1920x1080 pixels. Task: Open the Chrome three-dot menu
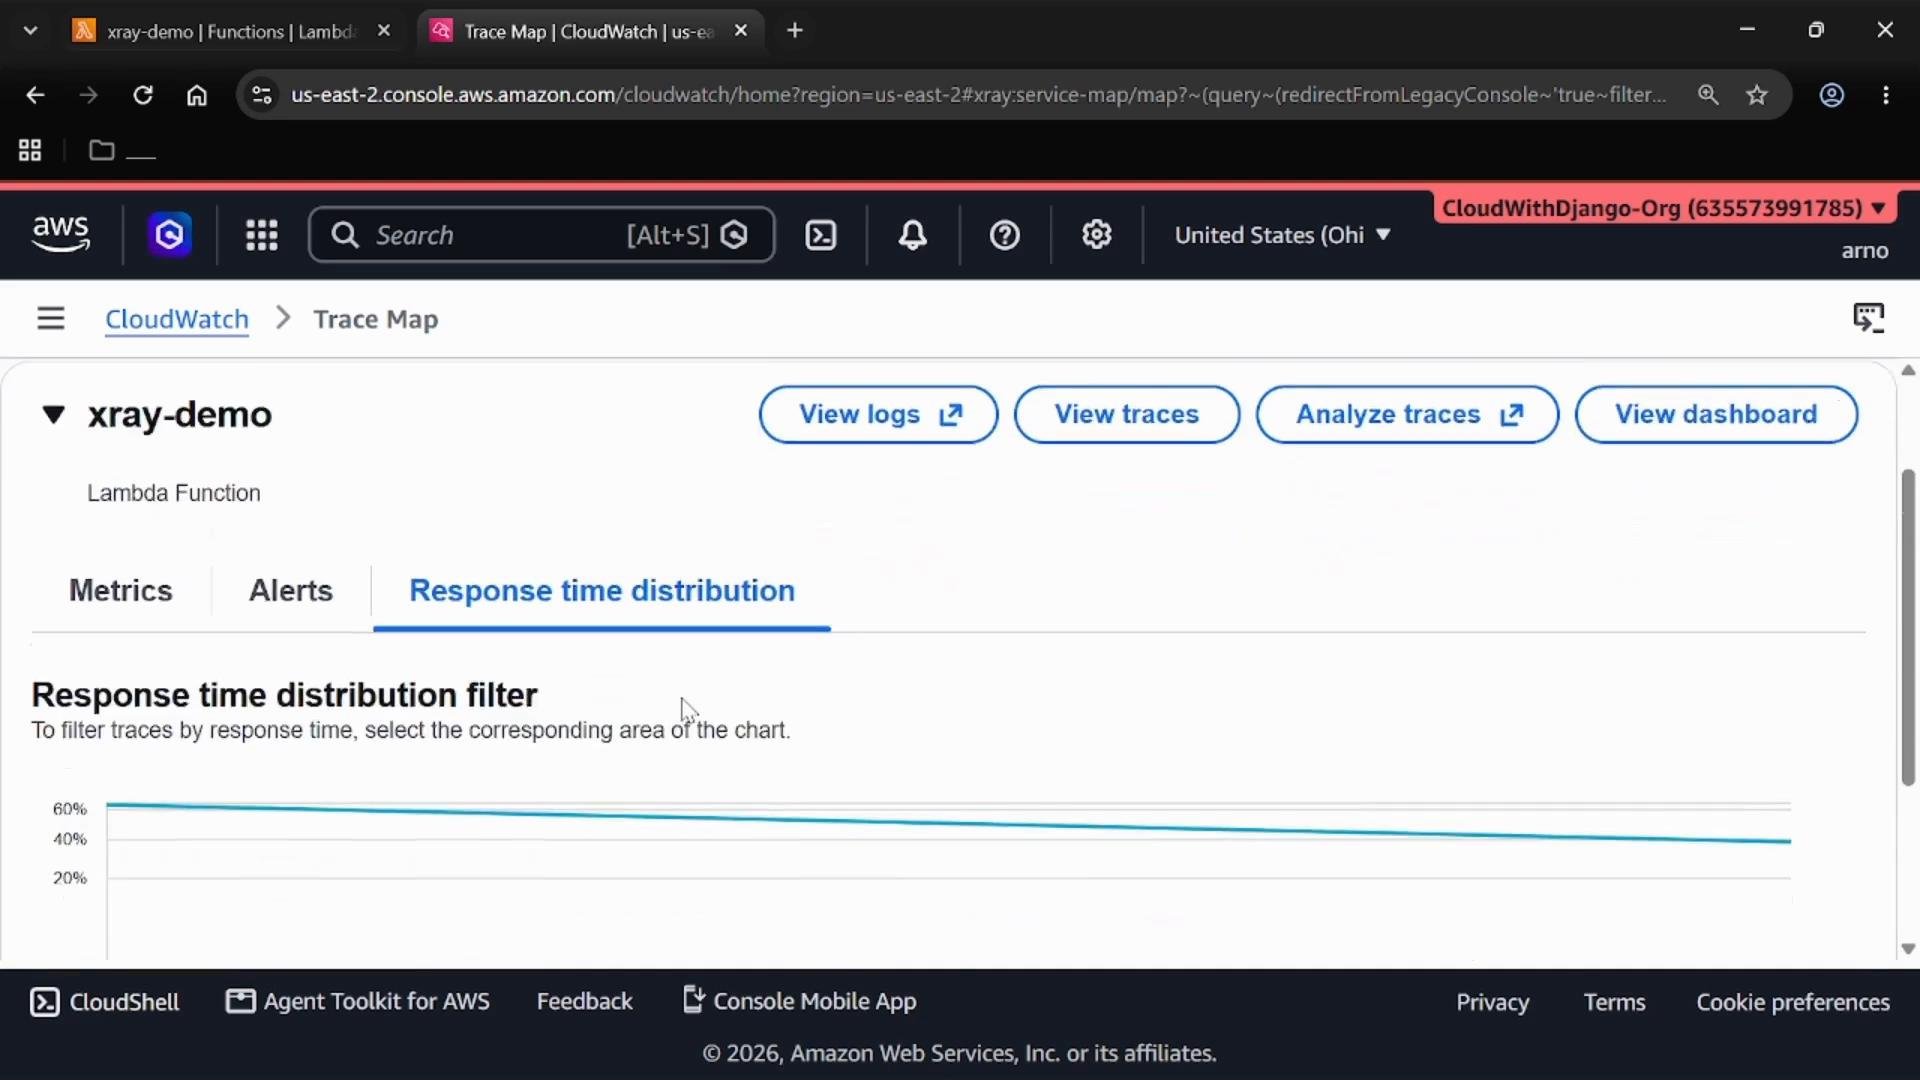(1886, 95)
